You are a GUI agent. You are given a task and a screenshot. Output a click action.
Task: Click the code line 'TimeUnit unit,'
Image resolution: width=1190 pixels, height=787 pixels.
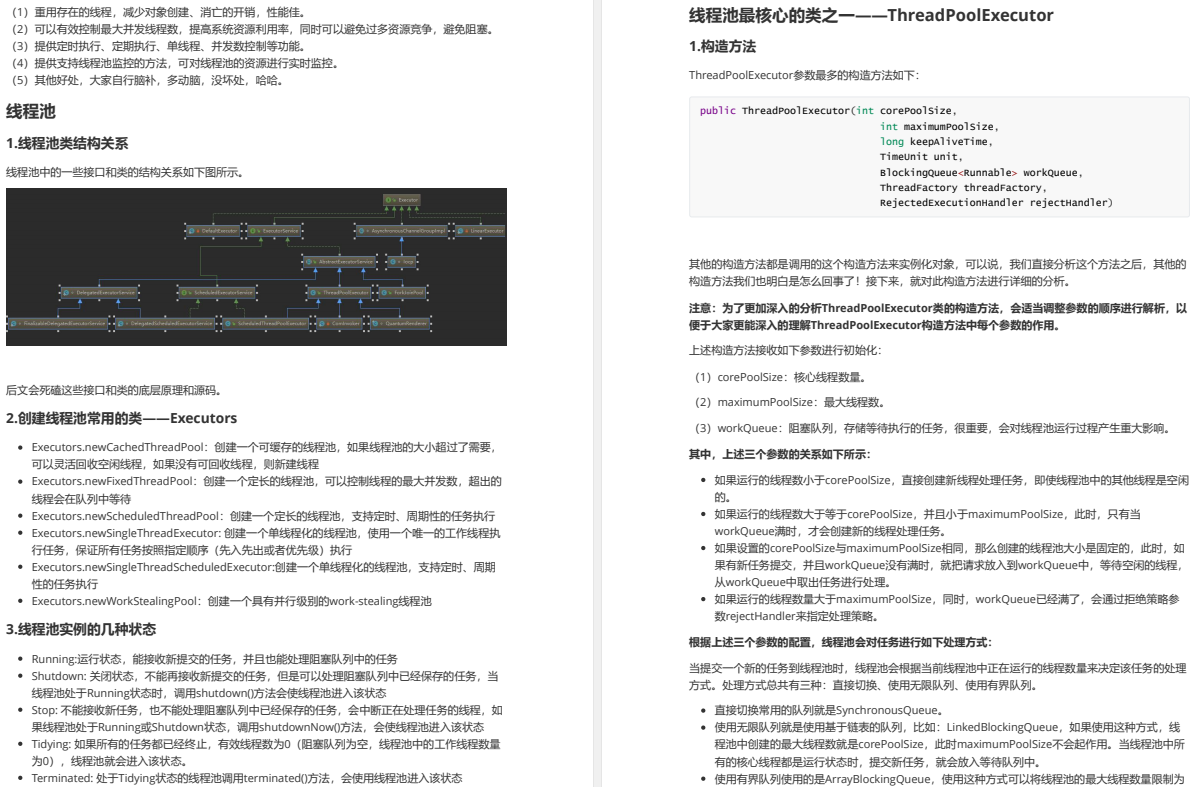[x=921, y=156]
